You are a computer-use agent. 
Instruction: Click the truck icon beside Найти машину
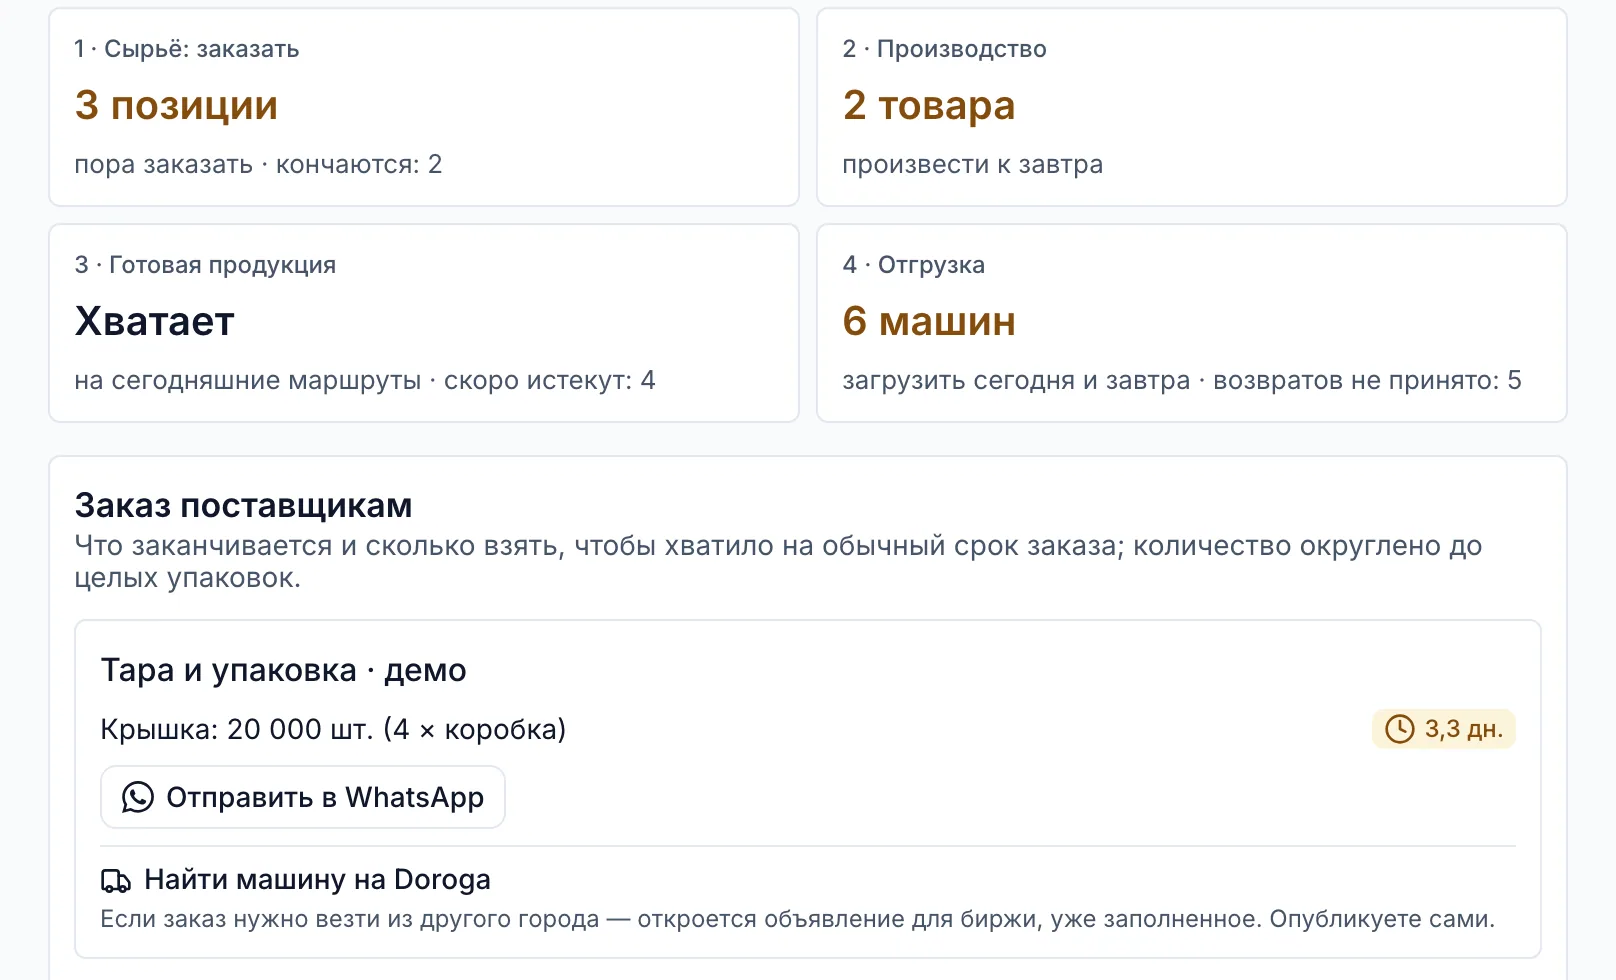116,880
